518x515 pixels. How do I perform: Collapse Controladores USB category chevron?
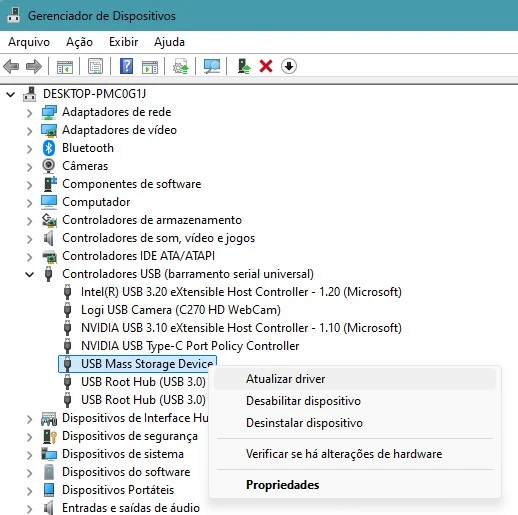29,275
